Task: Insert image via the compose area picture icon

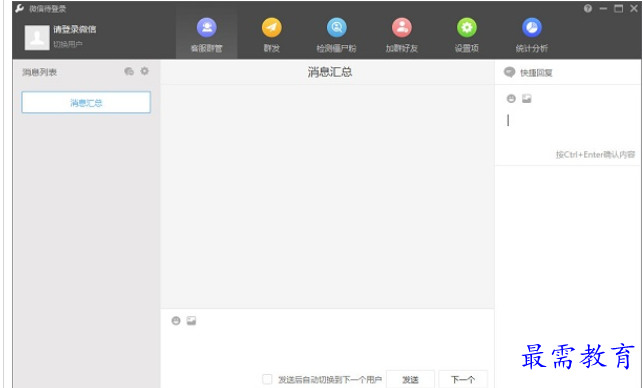Action: click(x=191, y=321)
